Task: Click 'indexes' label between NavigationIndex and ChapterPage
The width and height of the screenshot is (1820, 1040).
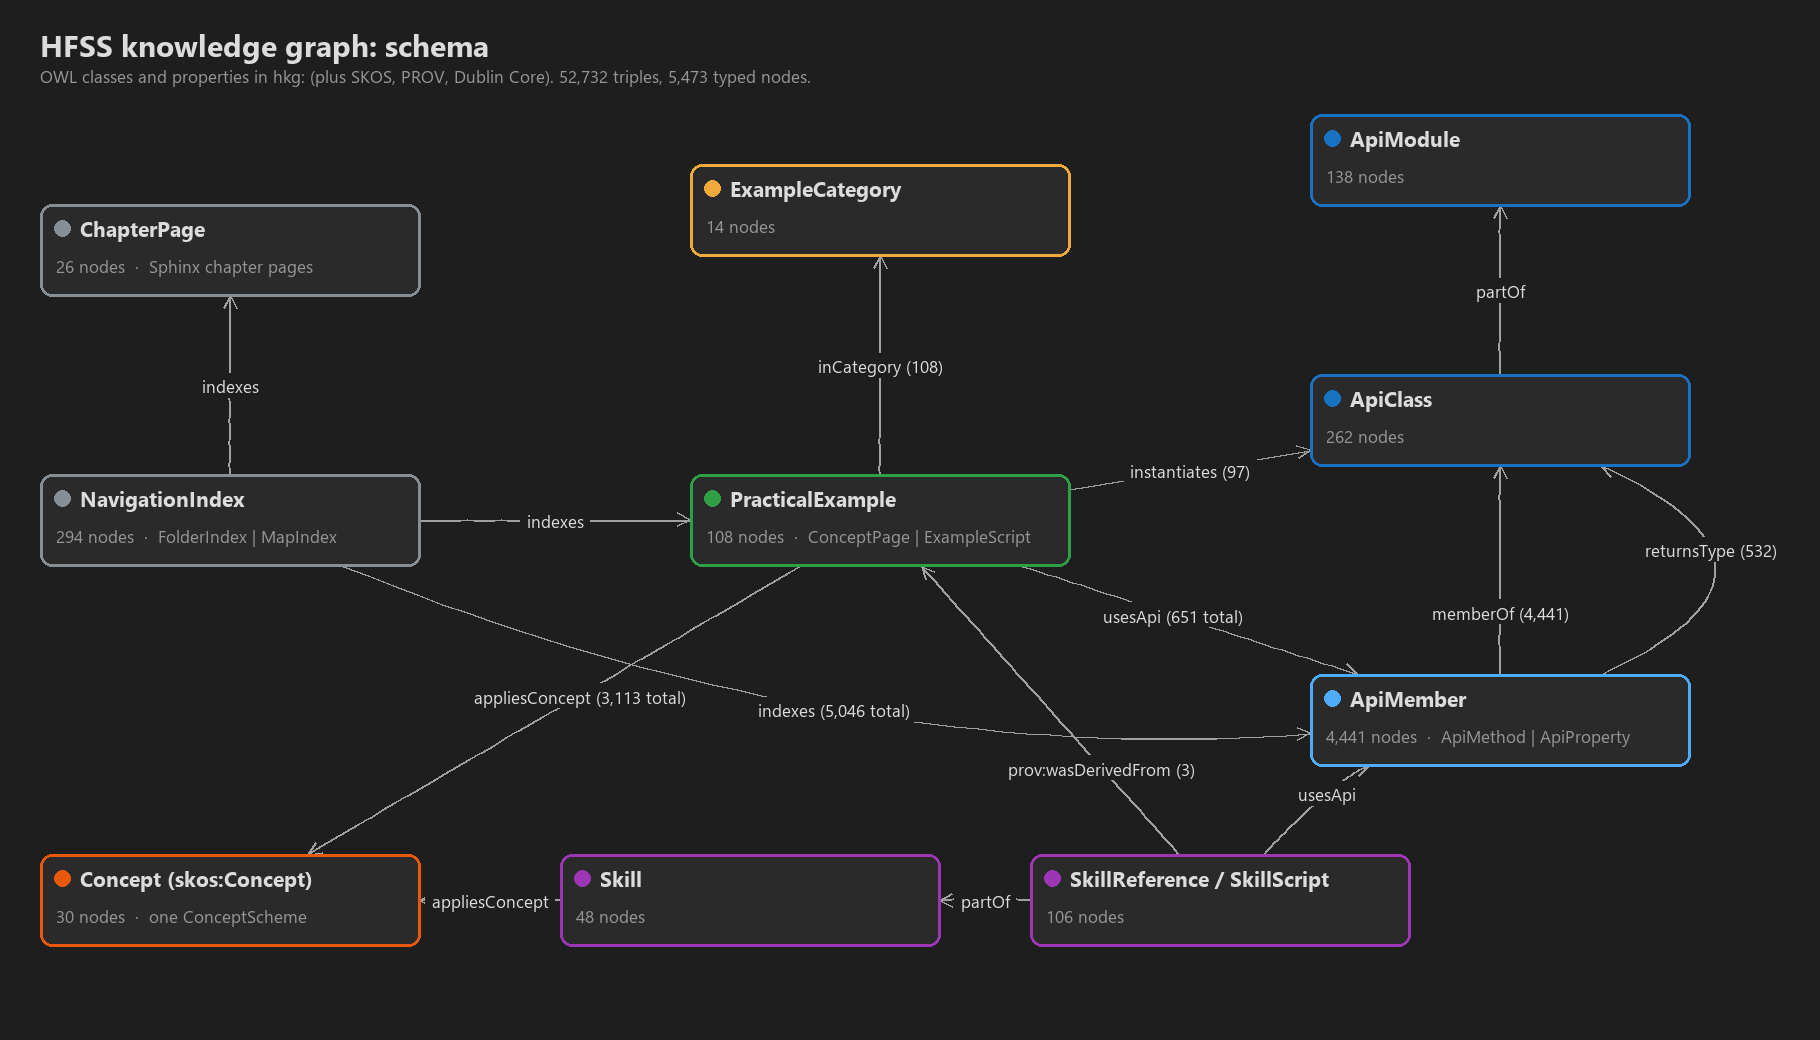Action: (x=230, y=387)
